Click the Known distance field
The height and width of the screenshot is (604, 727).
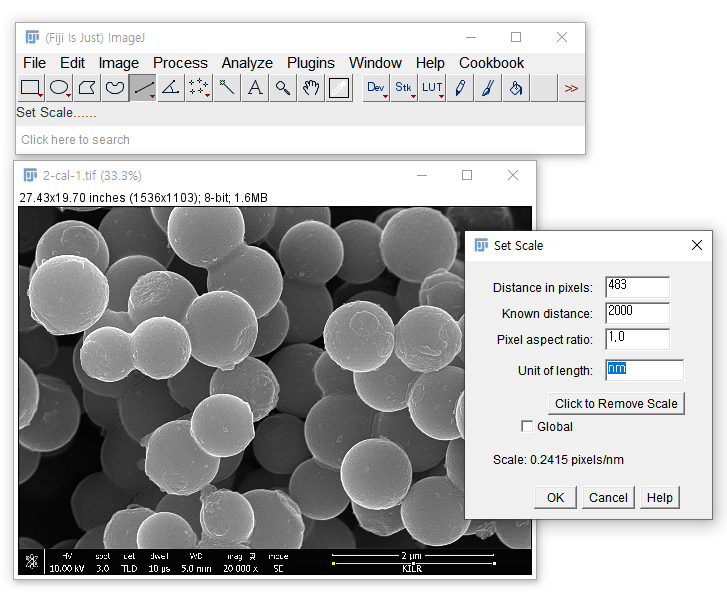pos(638,312)
